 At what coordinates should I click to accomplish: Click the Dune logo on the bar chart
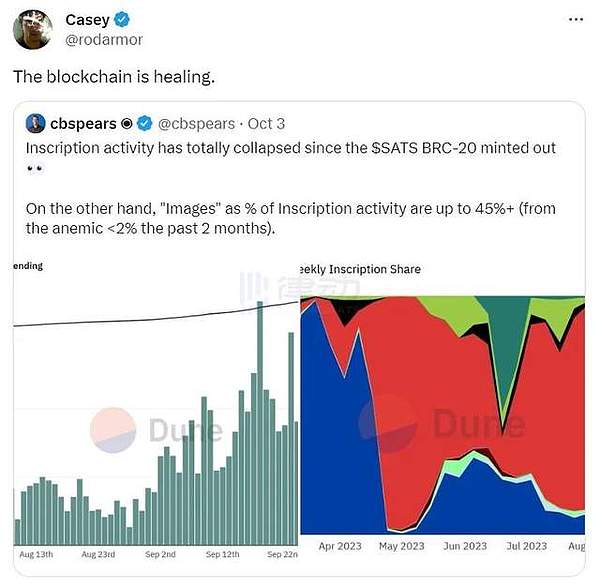pyautogui.click(x=155, y=430)
